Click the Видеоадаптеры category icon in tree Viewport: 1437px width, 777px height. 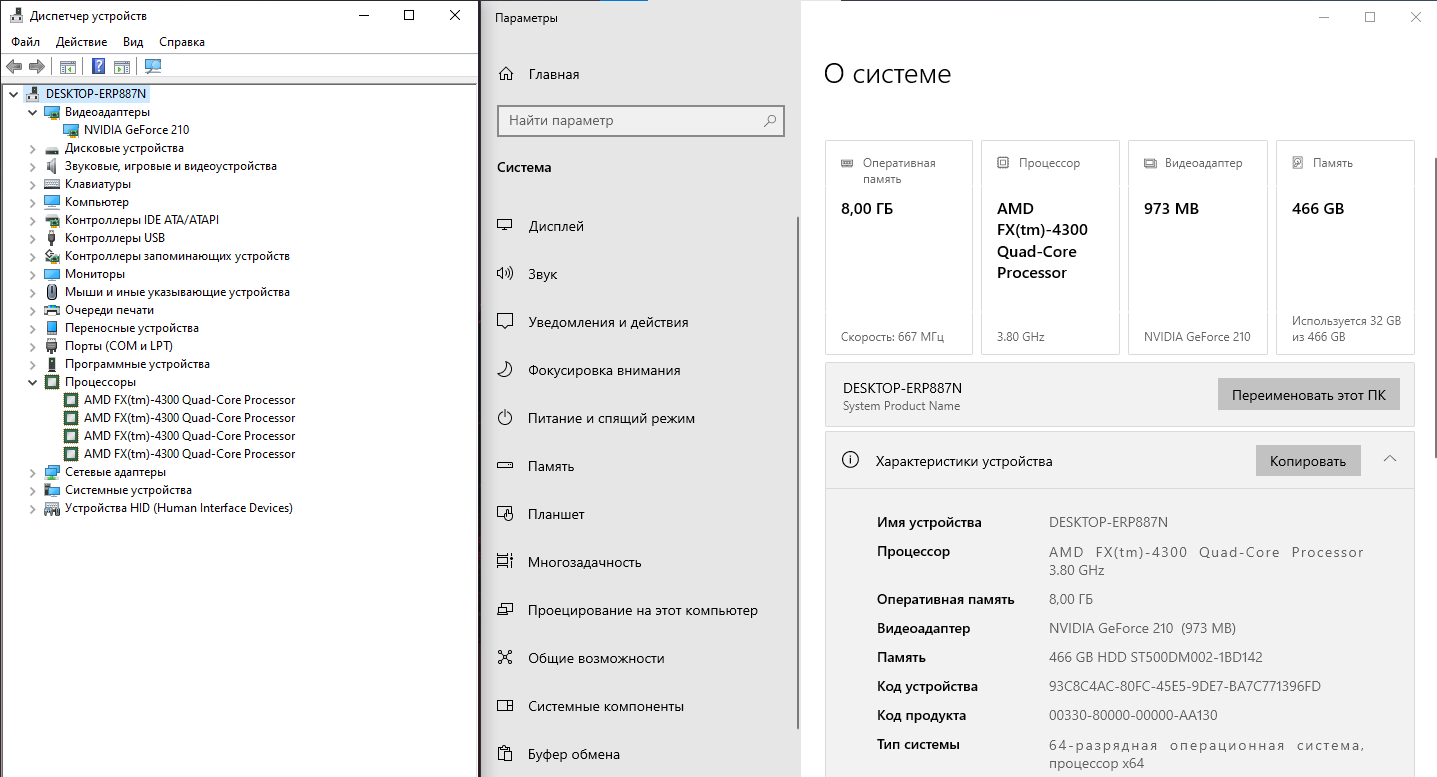(x=52, y=112)
